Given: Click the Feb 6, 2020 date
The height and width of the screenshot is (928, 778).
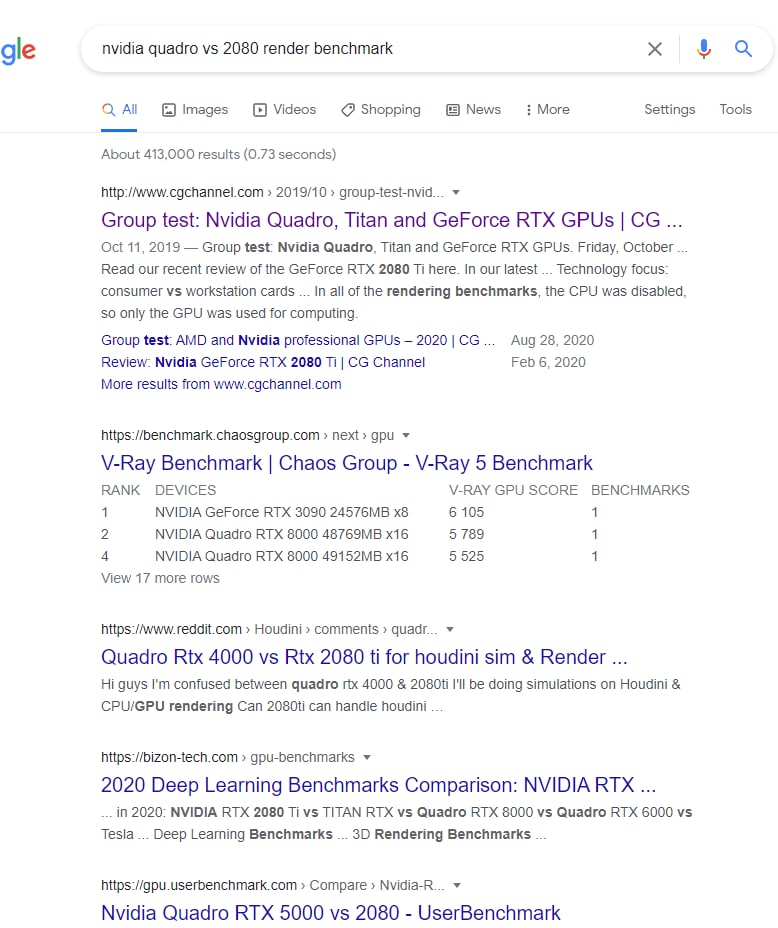Looking at the screenshot, I should 548,362.
